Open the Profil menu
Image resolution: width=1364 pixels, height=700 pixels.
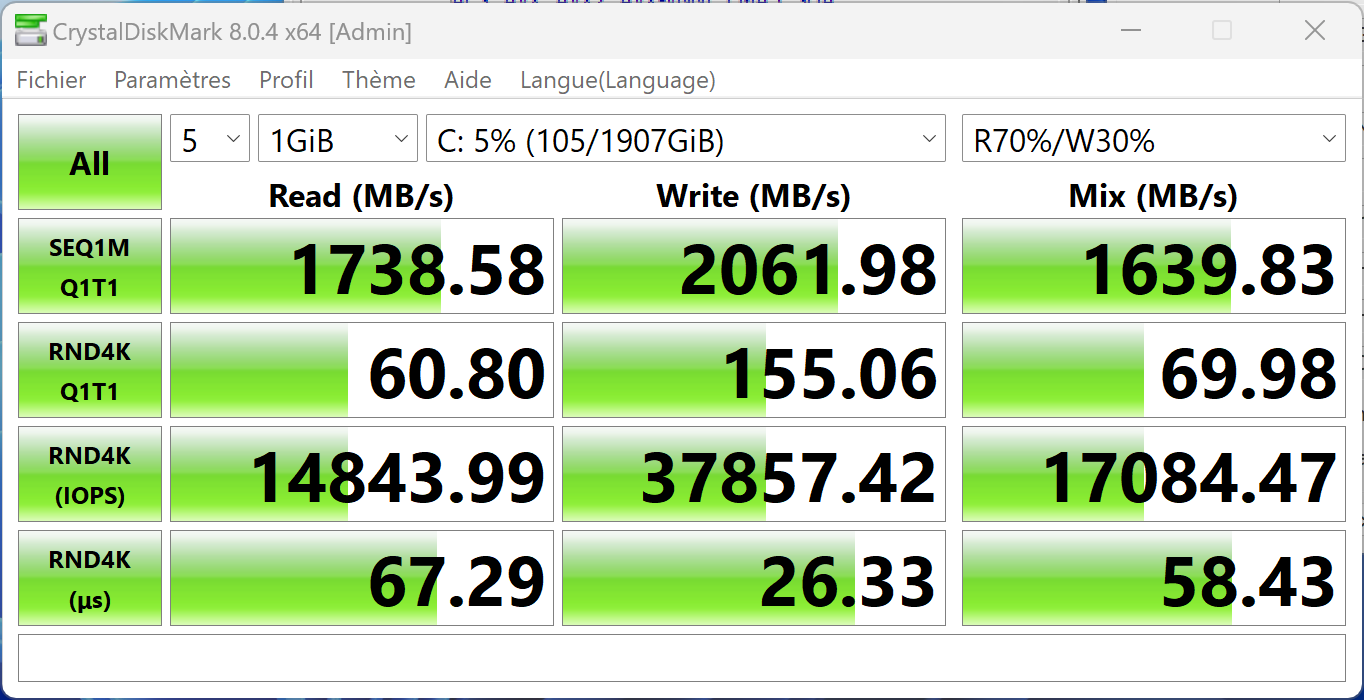tap(286, 80)
